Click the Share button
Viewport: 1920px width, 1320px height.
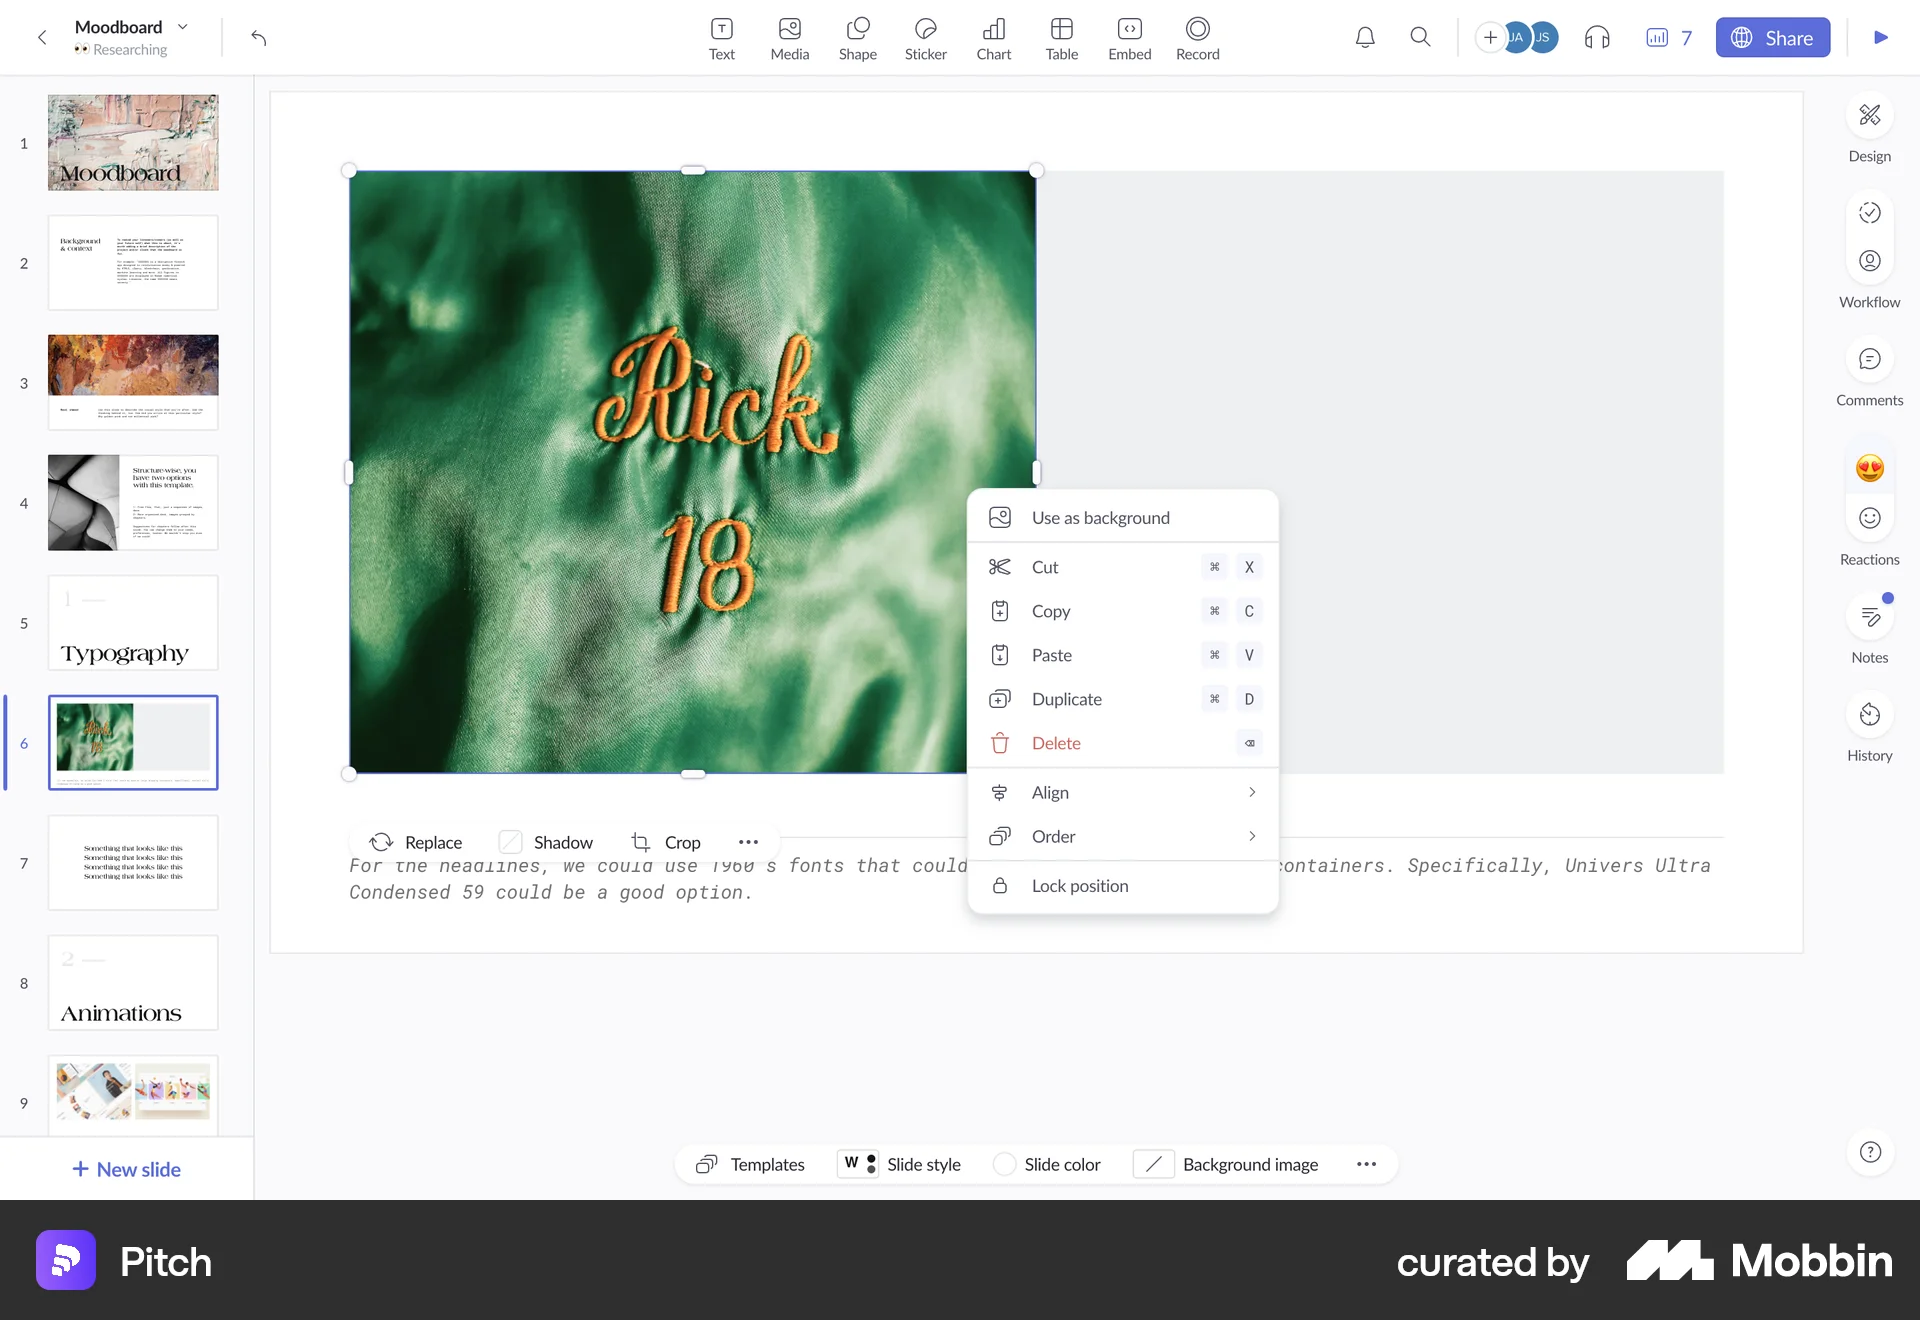(x=1772, y=37)
